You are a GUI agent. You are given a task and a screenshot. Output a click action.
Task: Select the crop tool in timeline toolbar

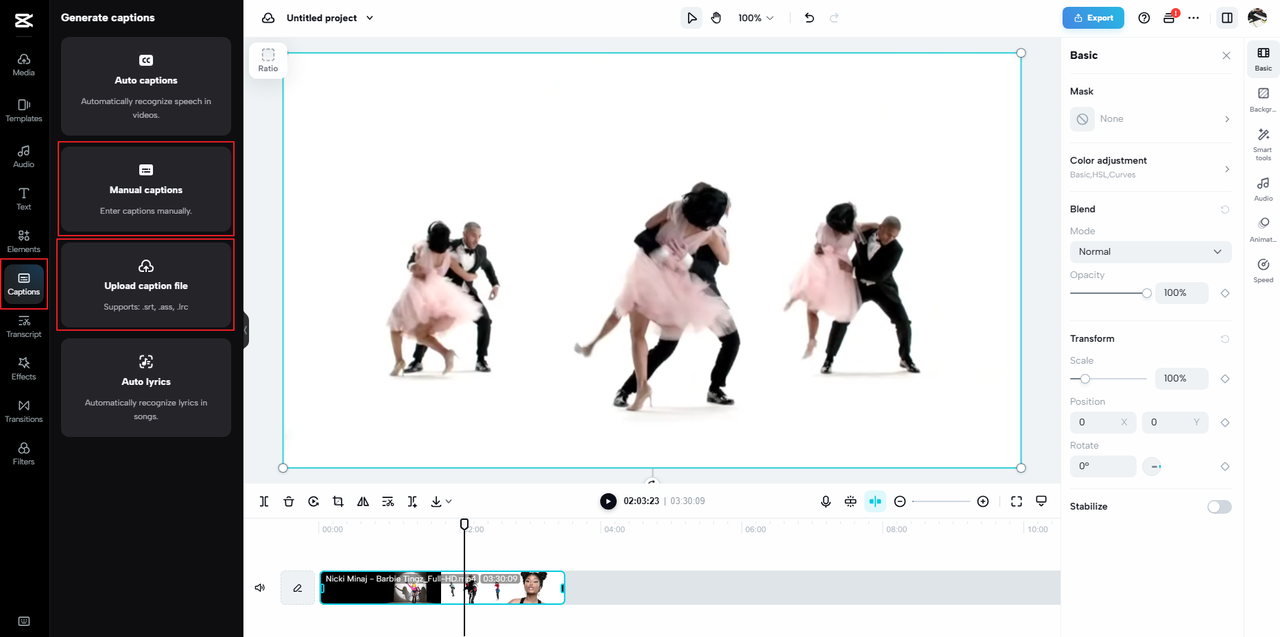pos(338,502)
